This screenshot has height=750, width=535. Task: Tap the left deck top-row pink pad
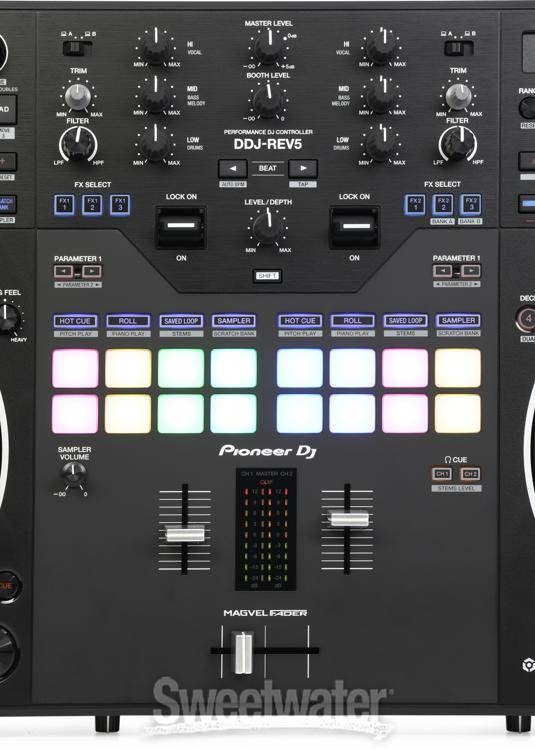point(76,368)
